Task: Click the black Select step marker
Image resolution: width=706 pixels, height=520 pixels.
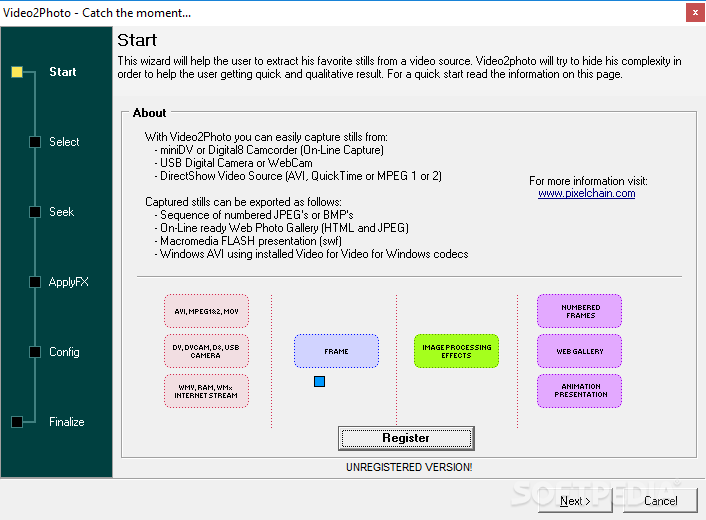Action: pos(35,142)
